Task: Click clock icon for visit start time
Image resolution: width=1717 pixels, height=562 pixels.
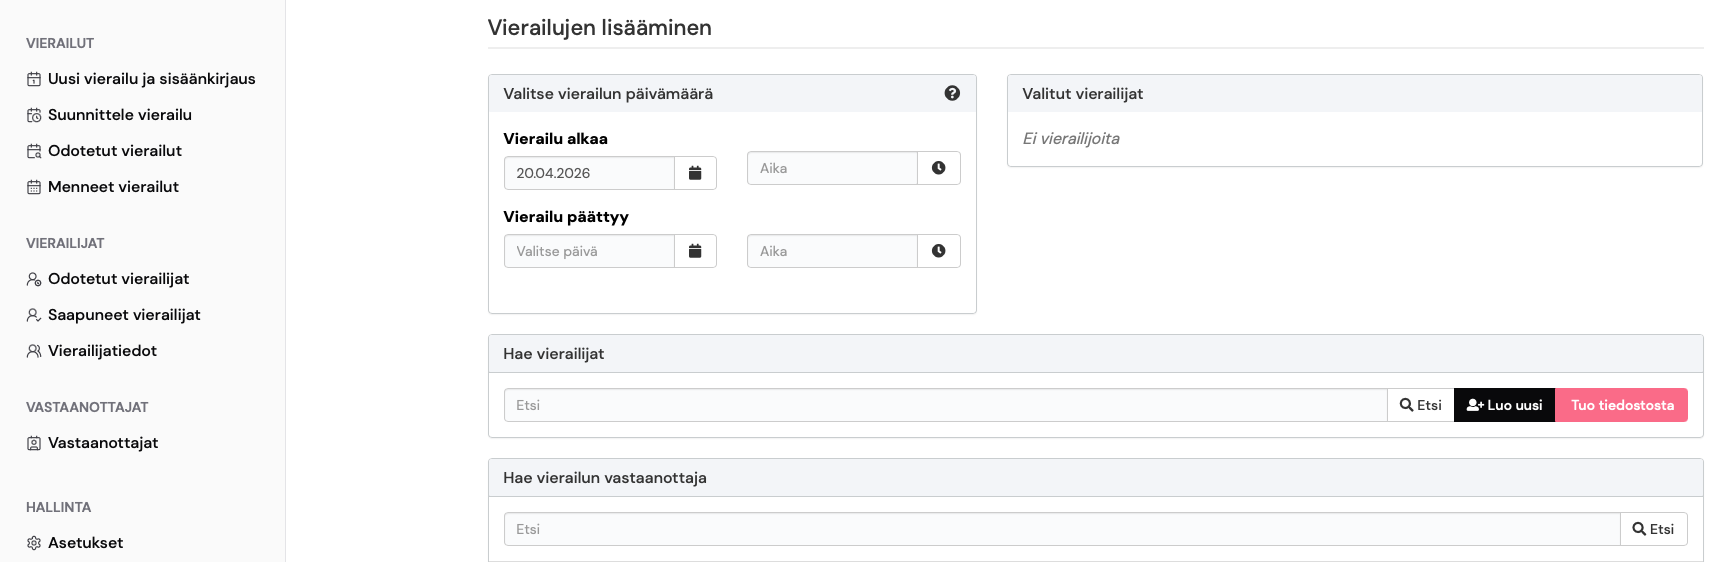Action: tap(938, 168)
